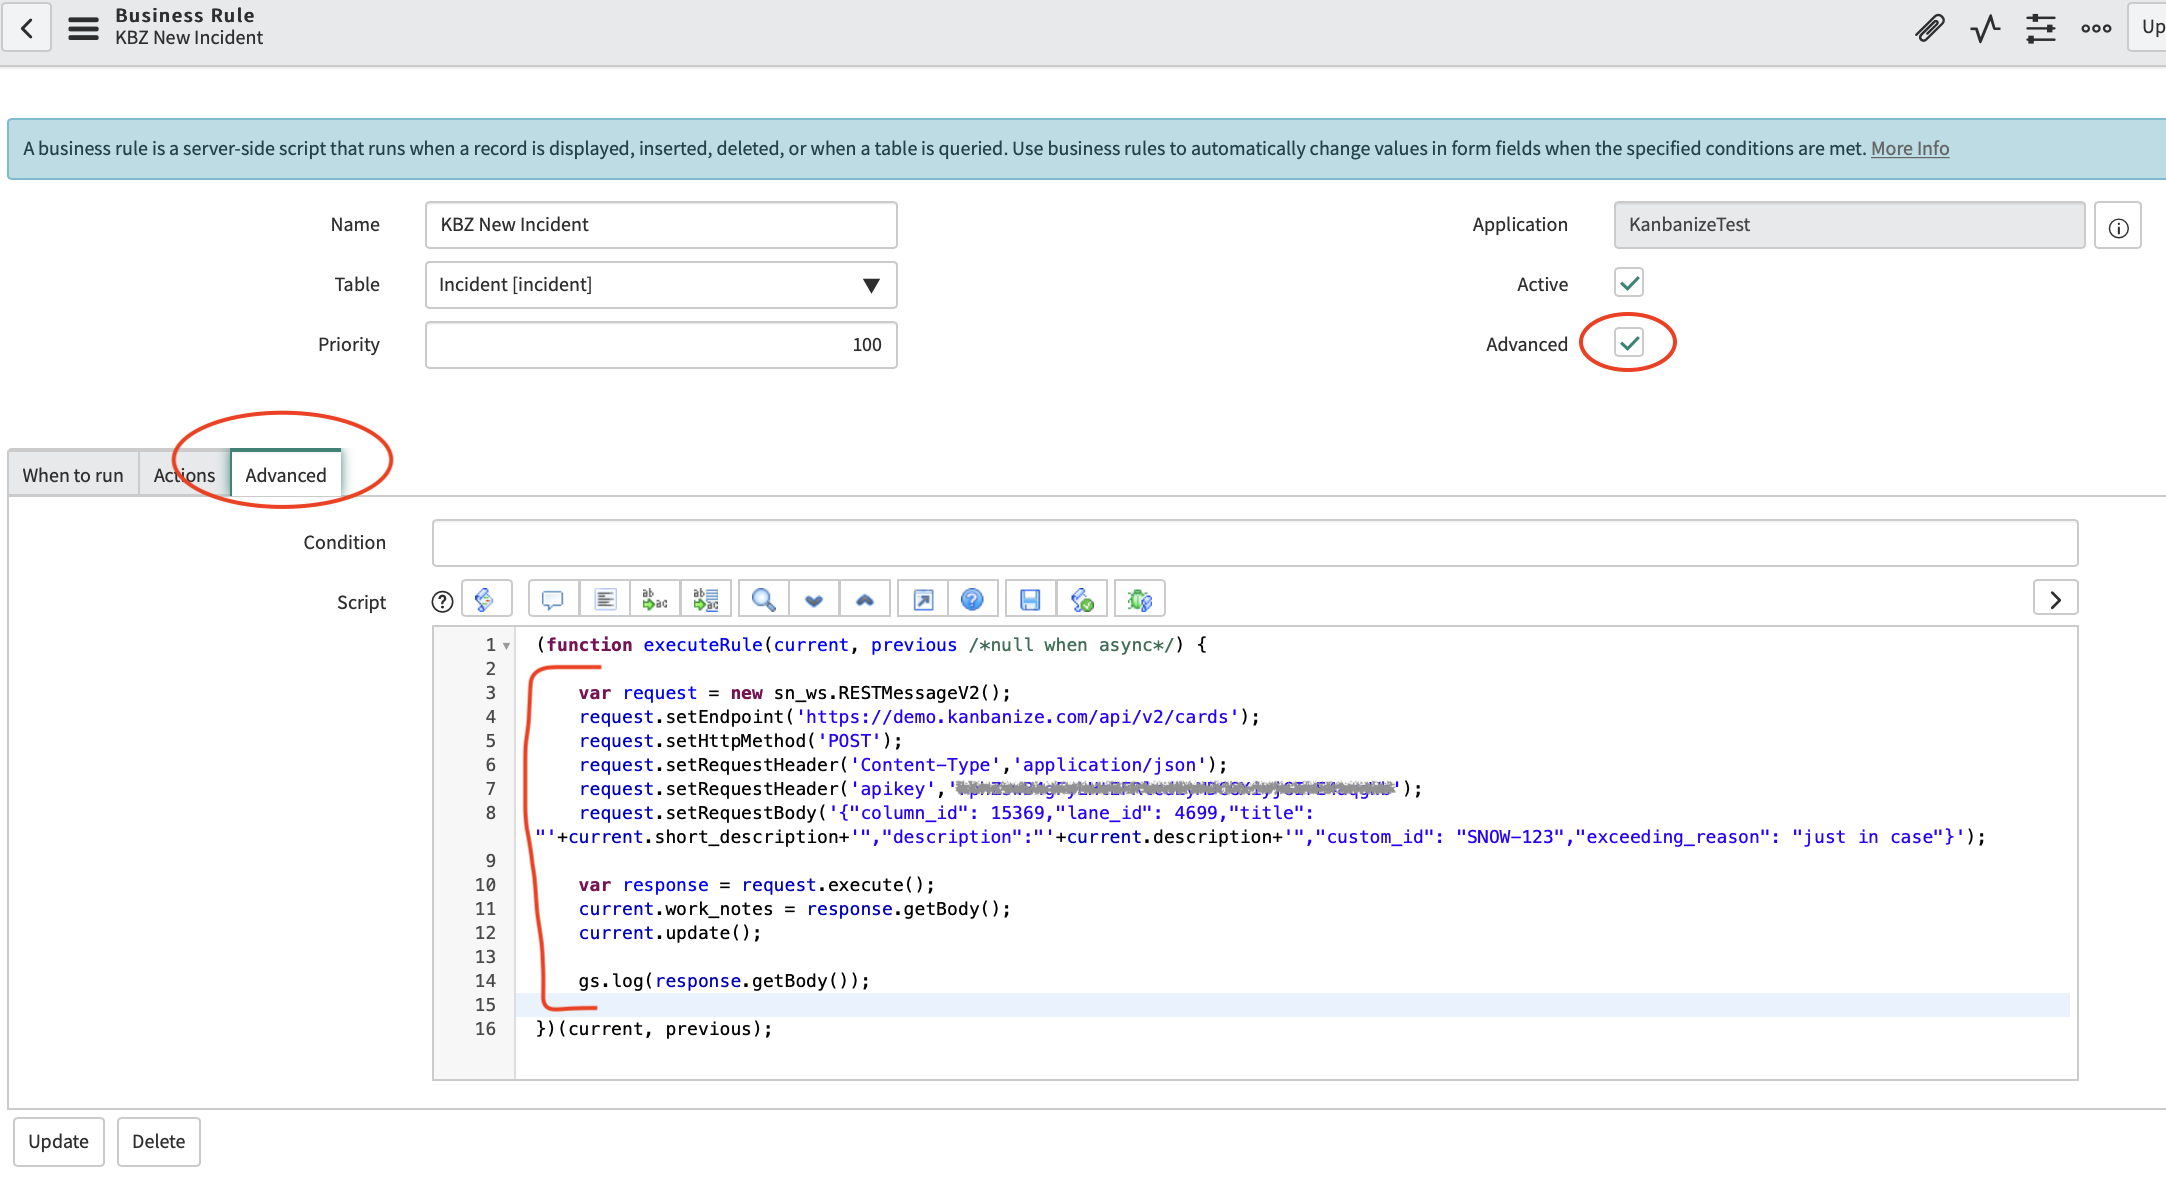This screenshot has height=1181, width=2166.
Task: Open the Table dropdown Incident [incident]
Action: [661, 285]
